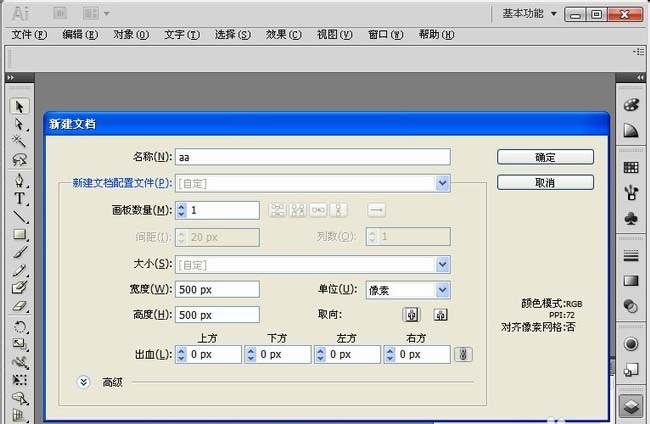Choose portrait orientation button

click(411, 315)
